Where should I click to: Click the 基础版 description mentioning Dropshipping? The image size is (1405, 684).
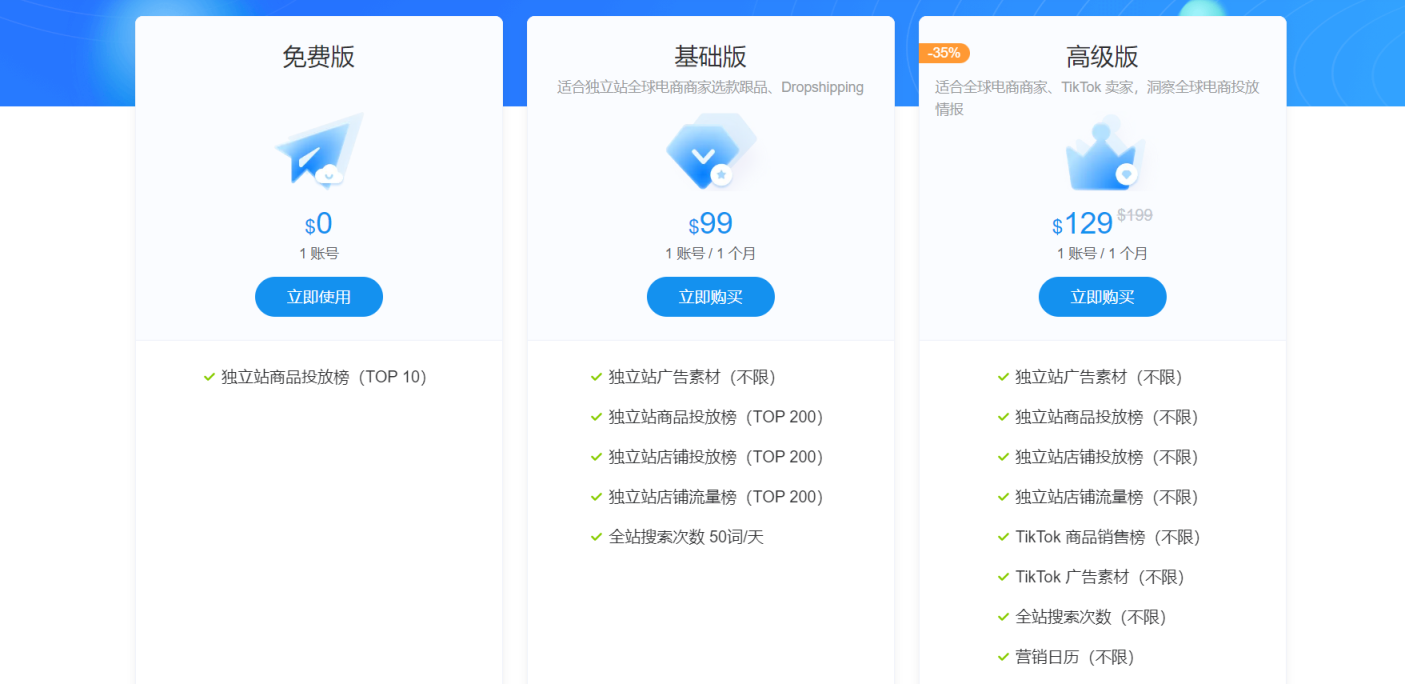710,87
